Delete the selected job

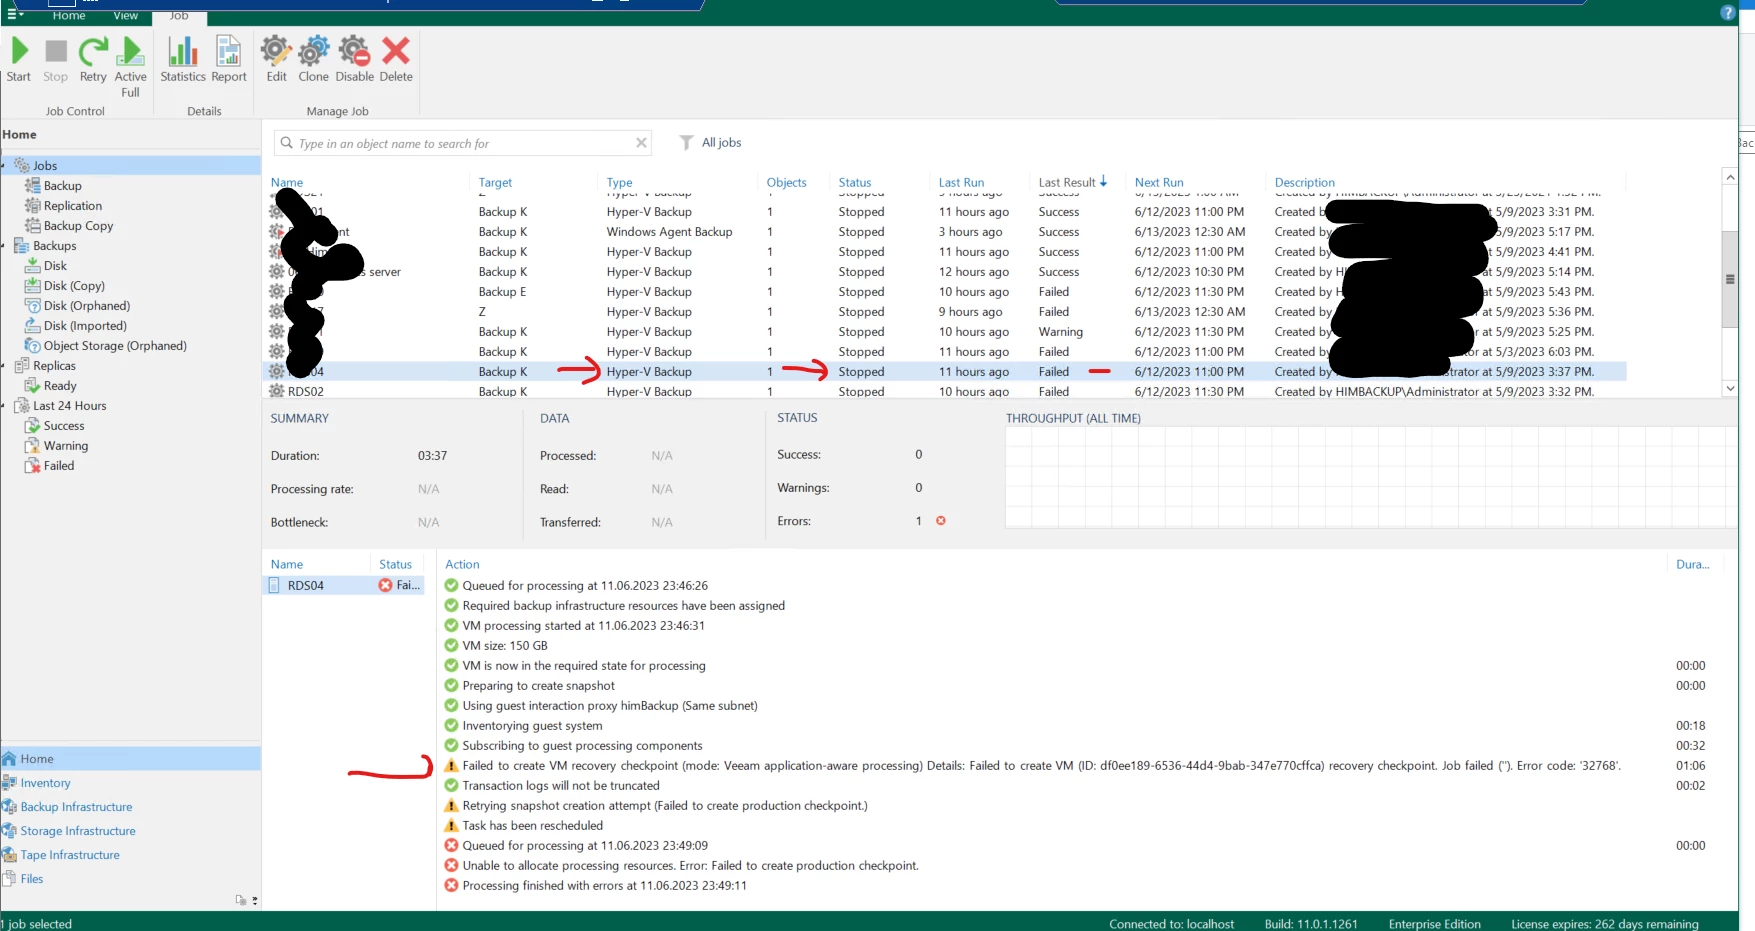coord(396,60)
